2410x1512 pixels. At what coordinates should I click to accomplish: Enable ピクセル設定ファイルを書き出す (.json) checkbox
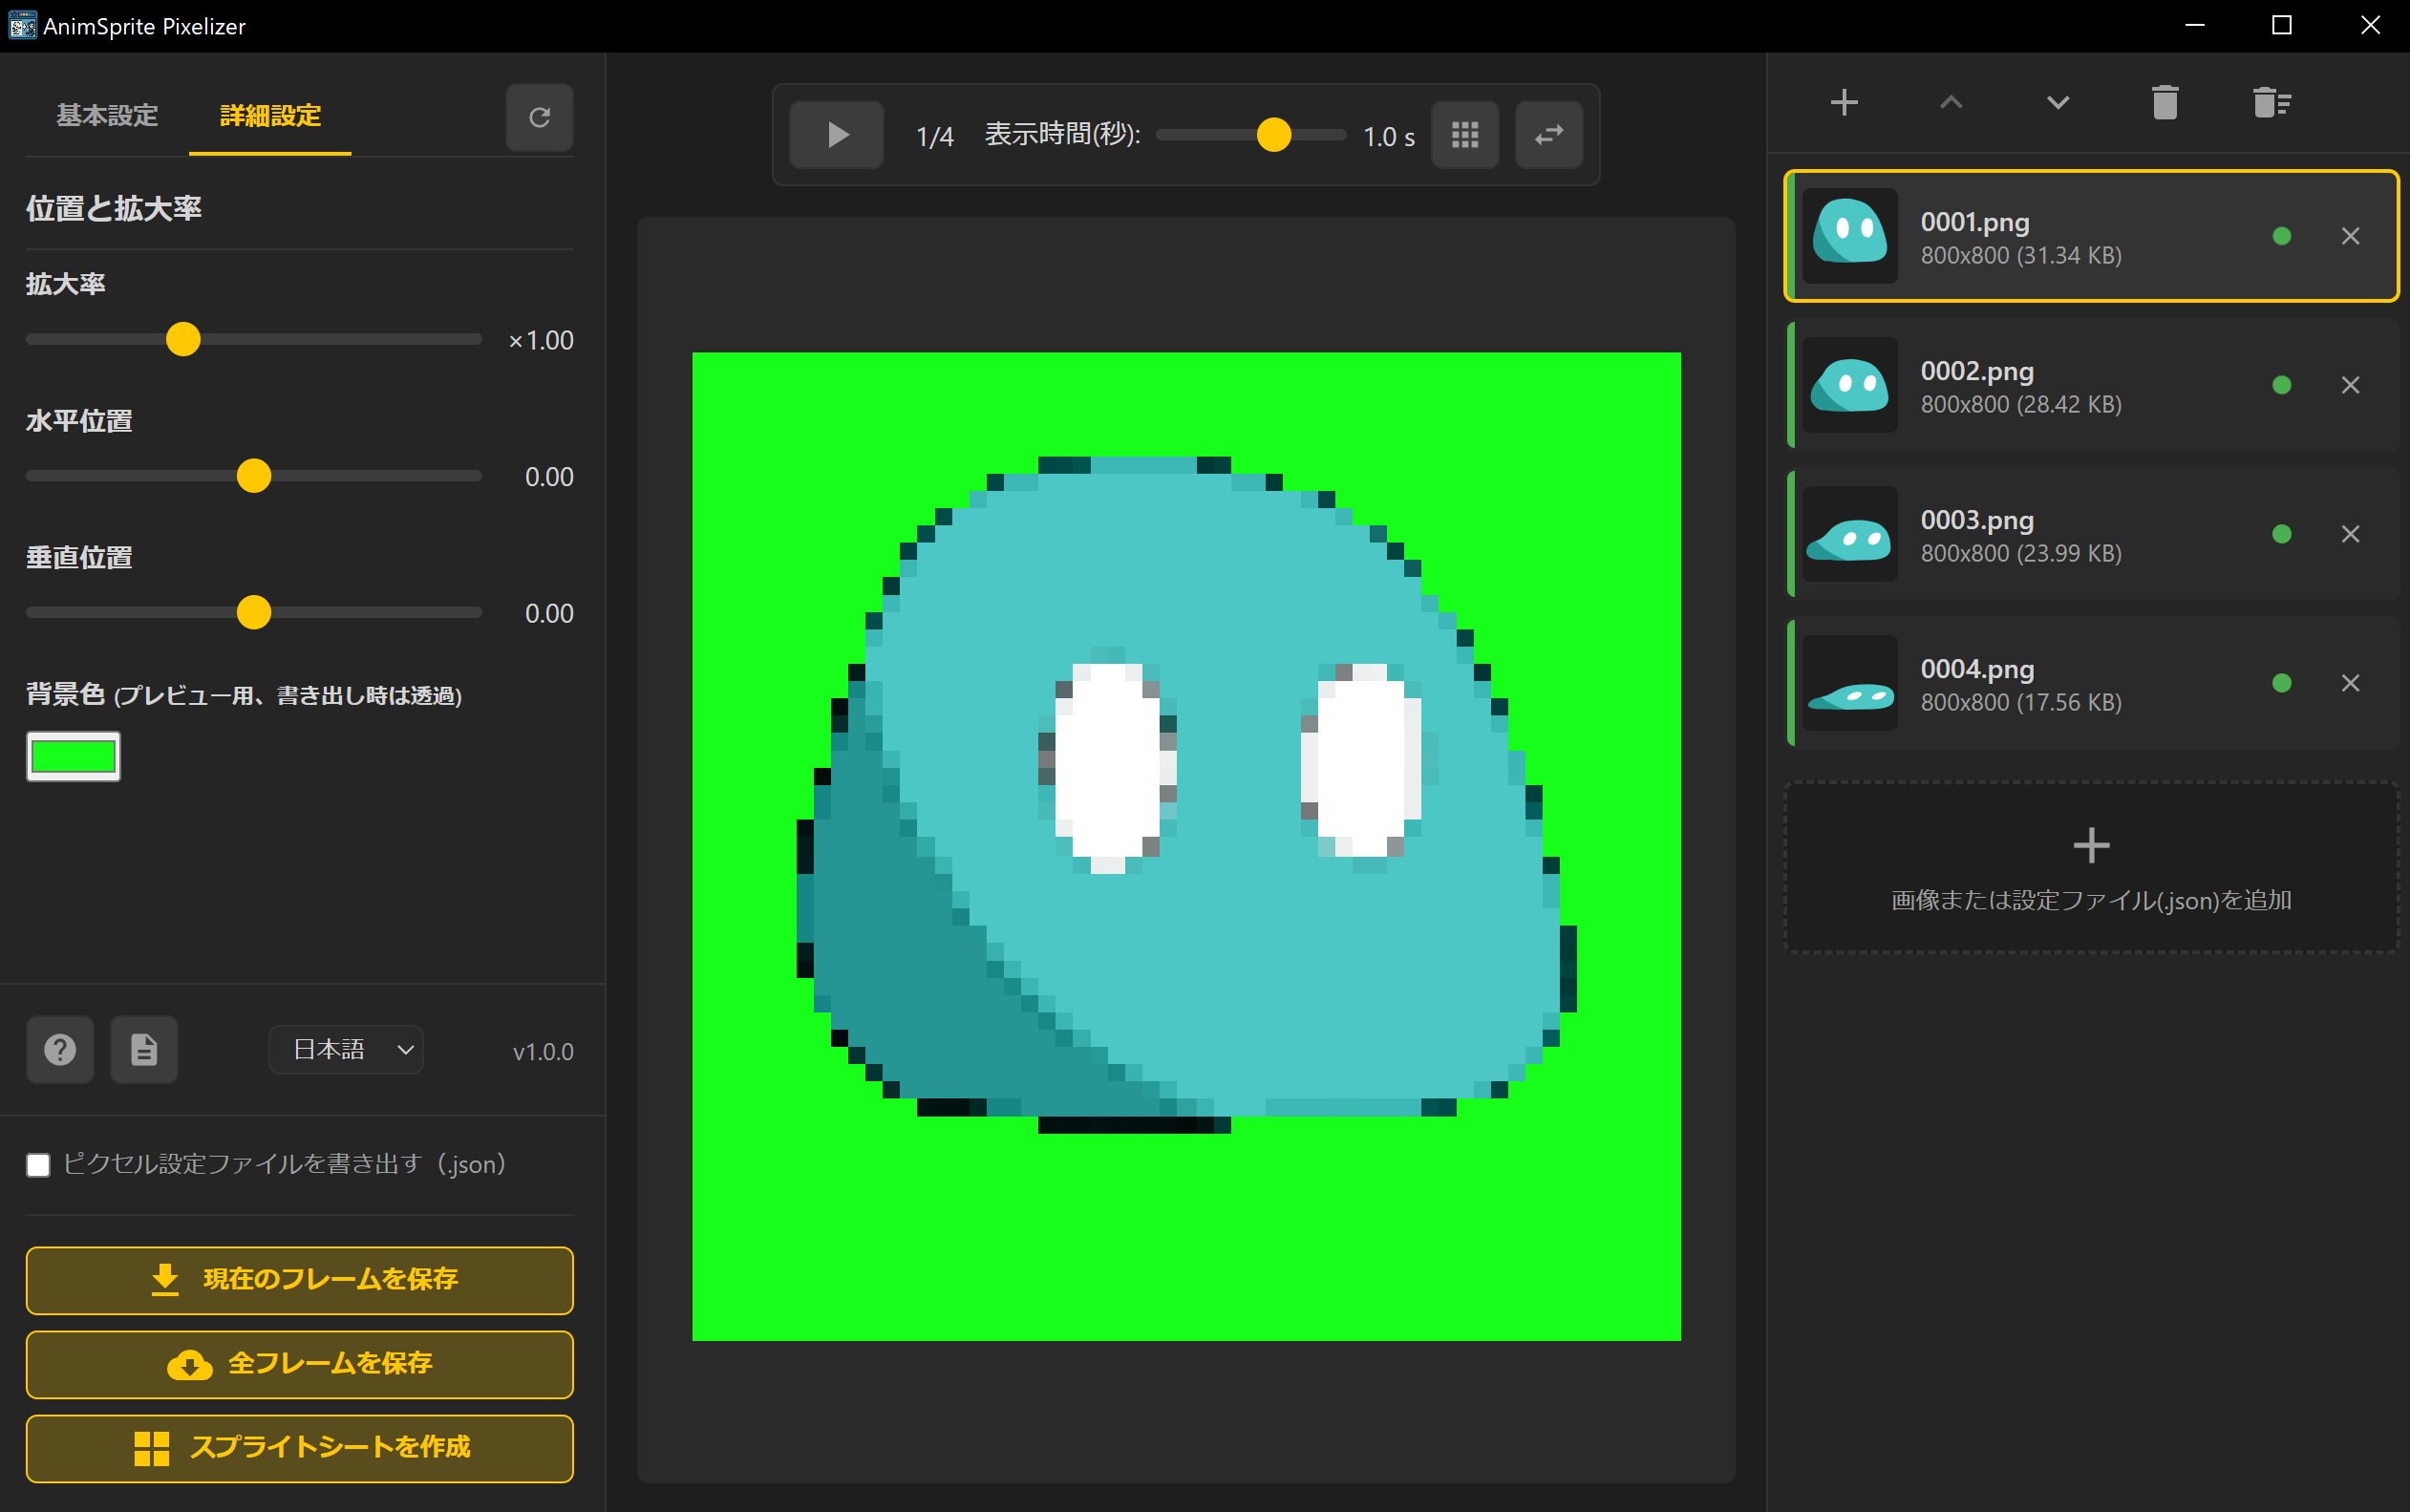[x=38, y=1164]
